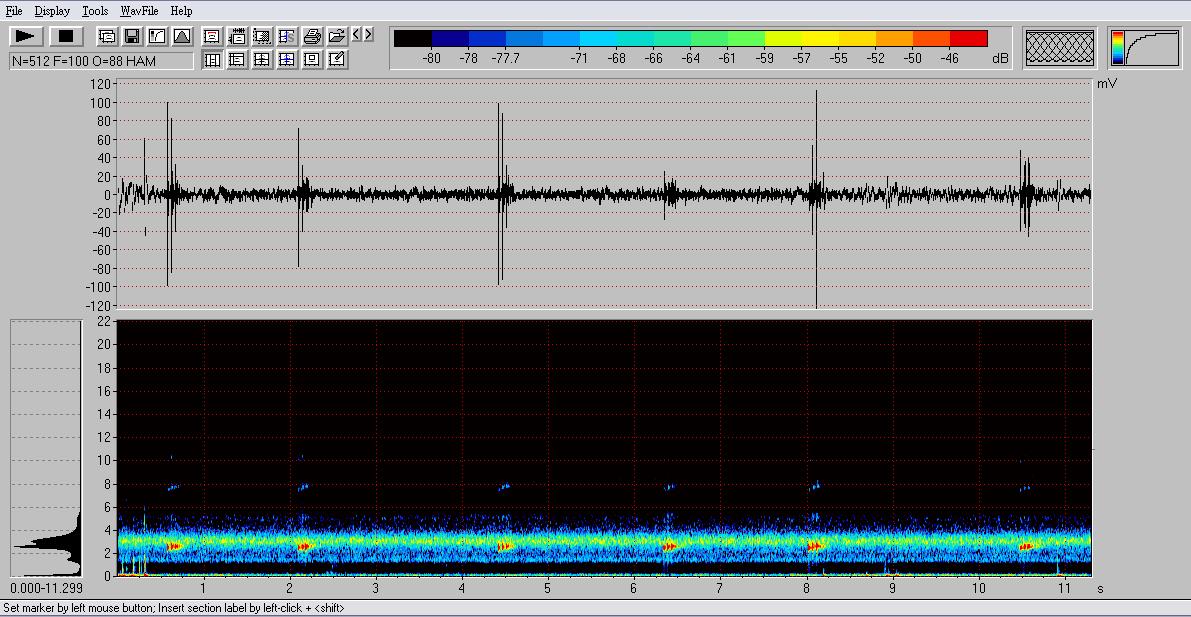Click the open folder icon
Screen dimensions: 1191x617
point(337,37)
